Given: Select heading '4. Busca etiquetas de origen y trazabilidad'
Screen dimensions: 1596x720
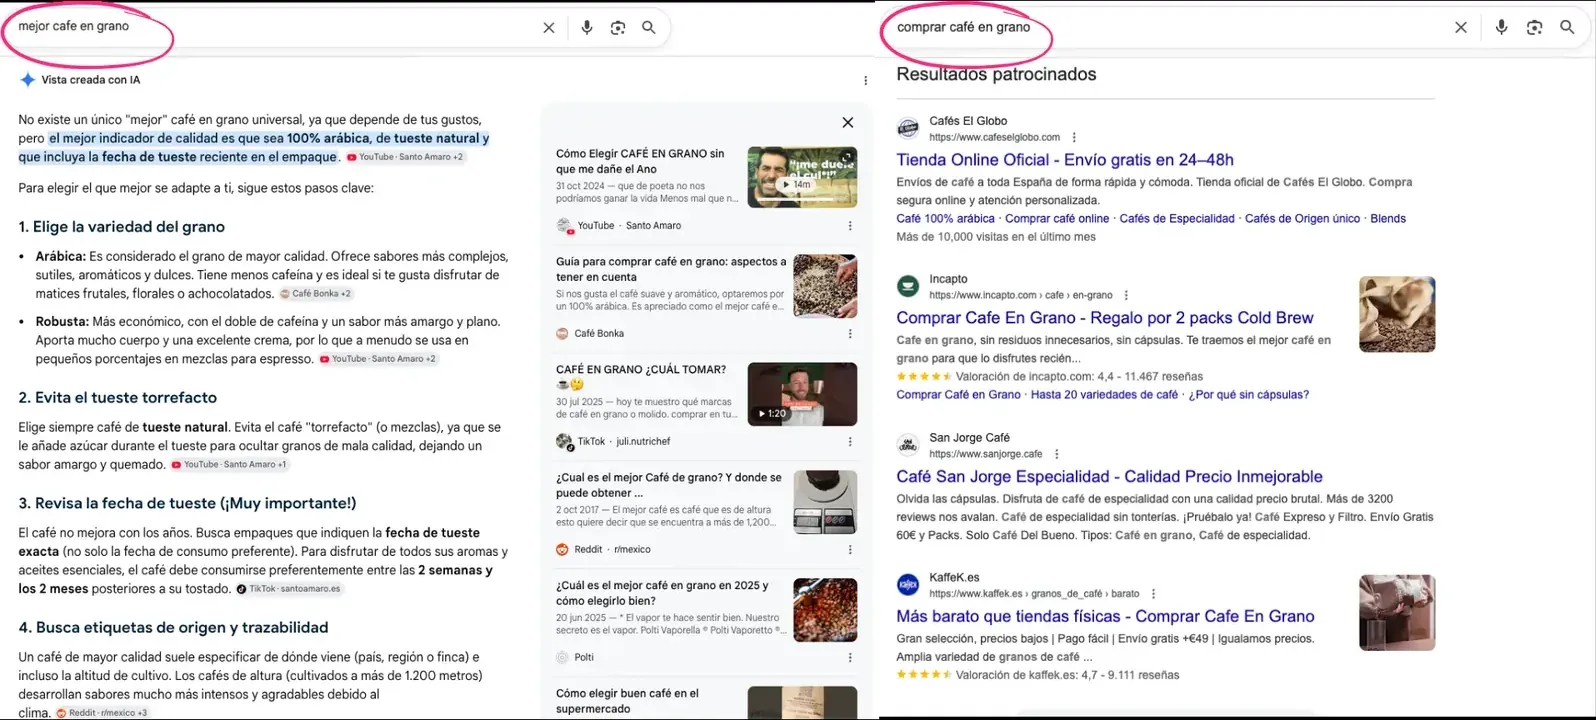Looking at the screenshot, I should click(x=173, y=627).
